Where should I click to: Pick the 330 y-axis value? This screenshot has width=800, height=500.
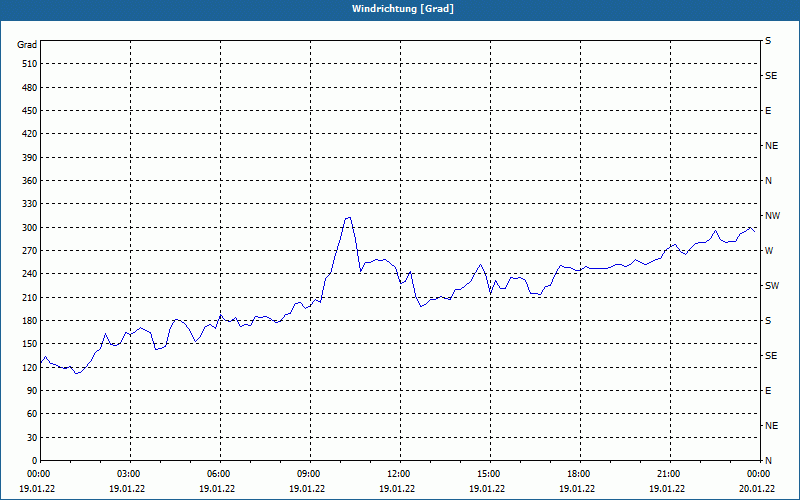click(x=30, y=204)
